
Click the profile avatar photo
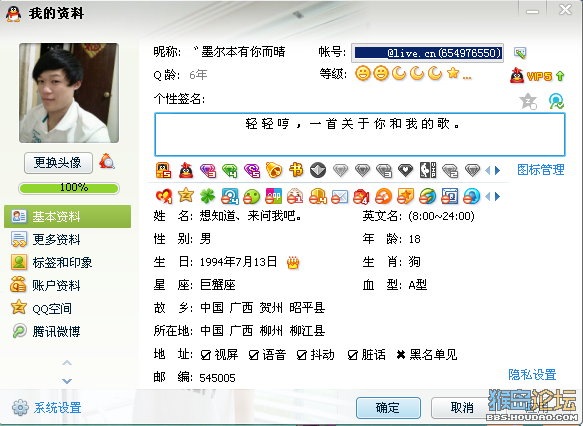click(x=69, y=93)
